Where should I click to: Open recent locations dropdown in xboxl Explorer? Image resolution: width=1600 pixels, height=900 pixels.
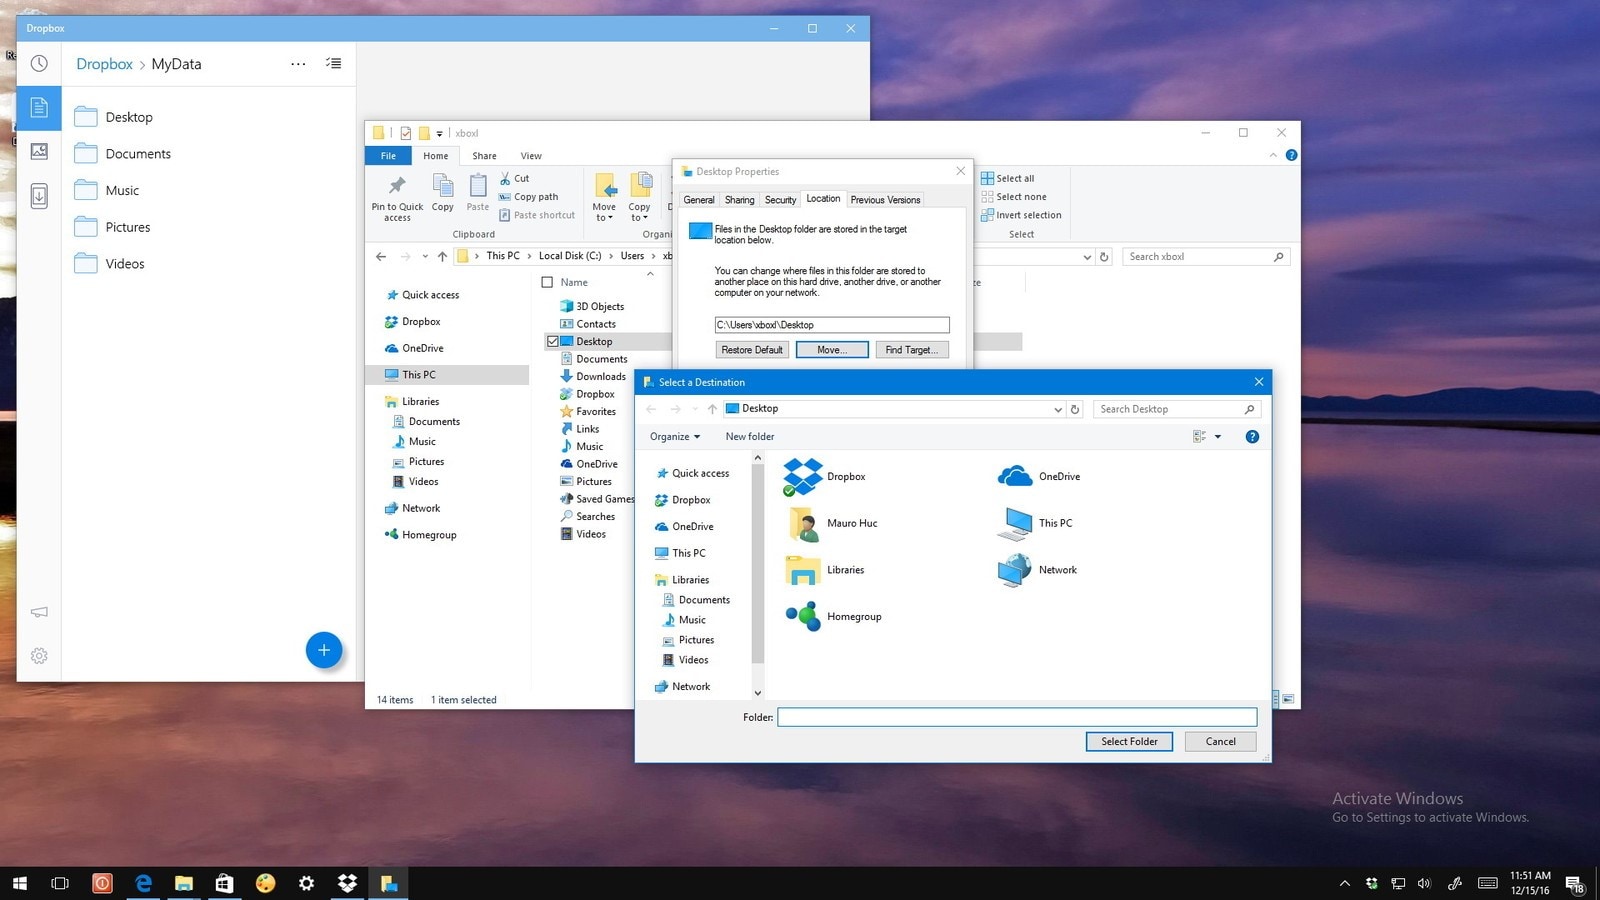pyautogui.click(x=425, y=256)
